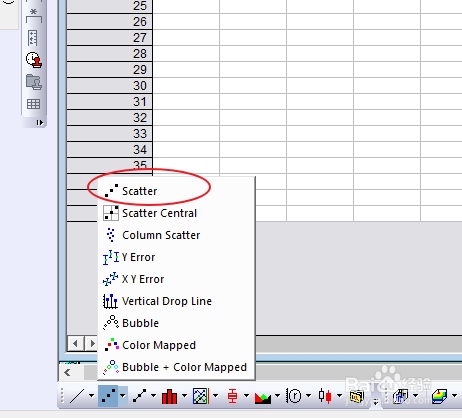Open the Line plot dropdown arrow
The height and width of the screenshot is (418, 462).
click(x=91, y=396)
